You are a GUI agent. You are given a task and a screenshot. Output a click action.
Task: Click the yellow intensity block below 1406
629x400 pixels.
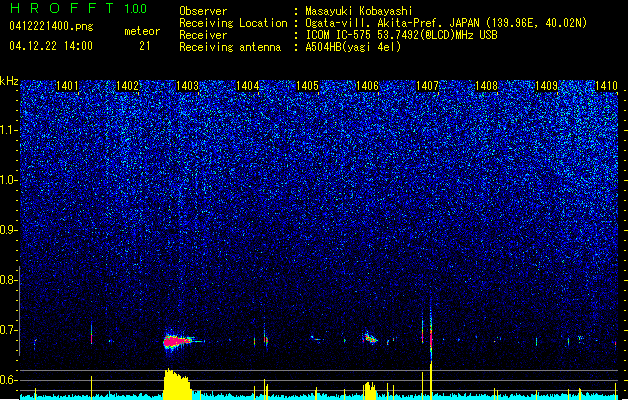(x=369, y=391)
